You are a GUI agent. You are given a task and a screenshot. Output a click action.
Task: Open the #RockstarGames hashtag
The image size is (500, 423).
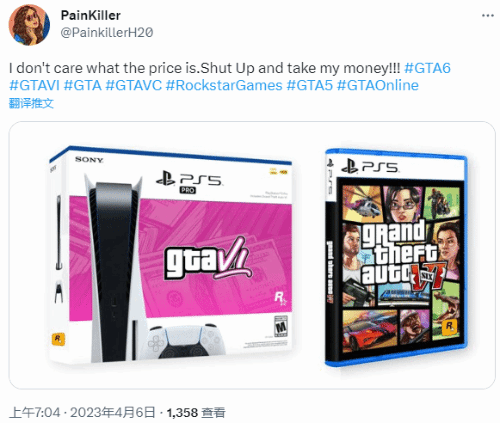(x=224, y=85)
